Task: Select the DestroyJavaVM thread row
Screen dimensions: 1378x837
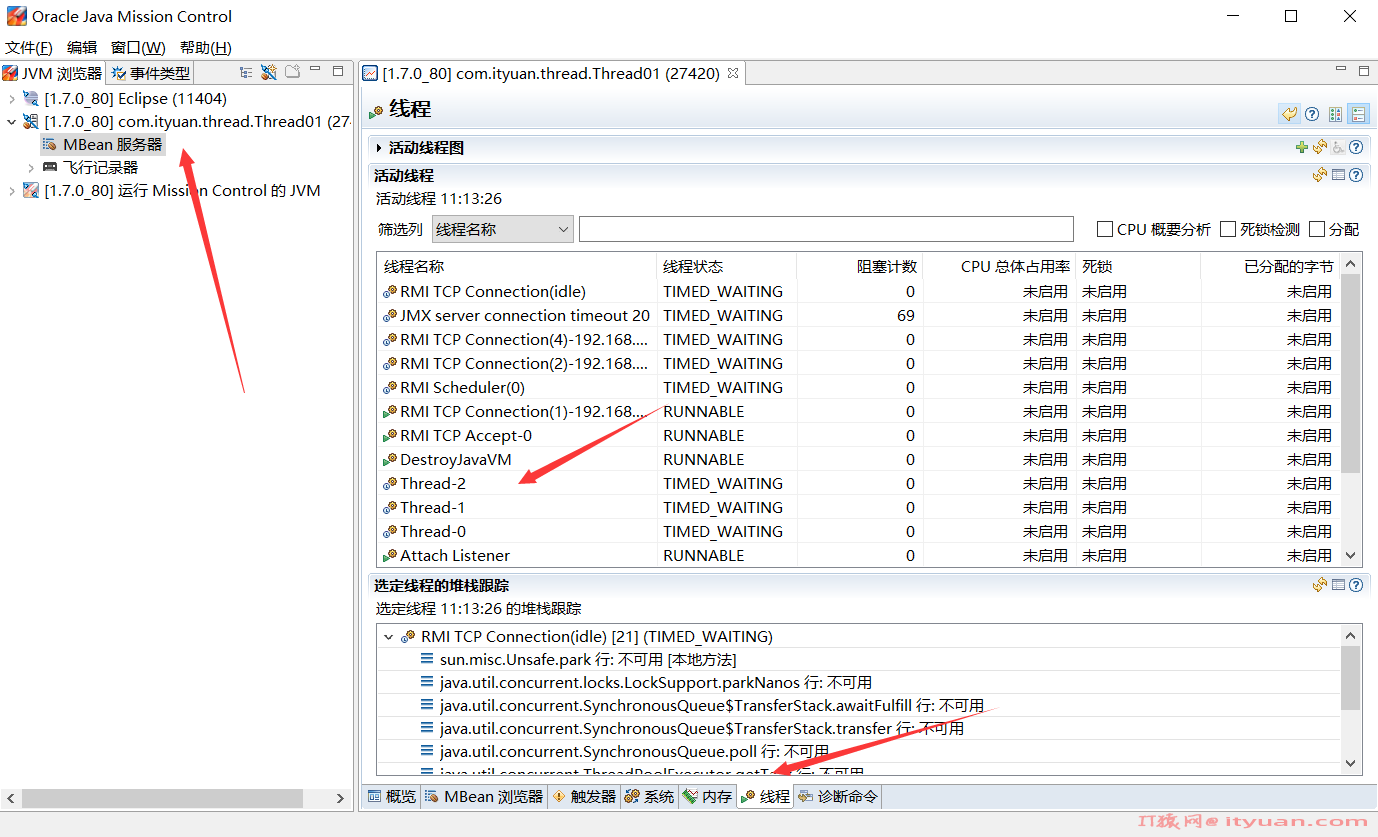Action: point(858,460)
